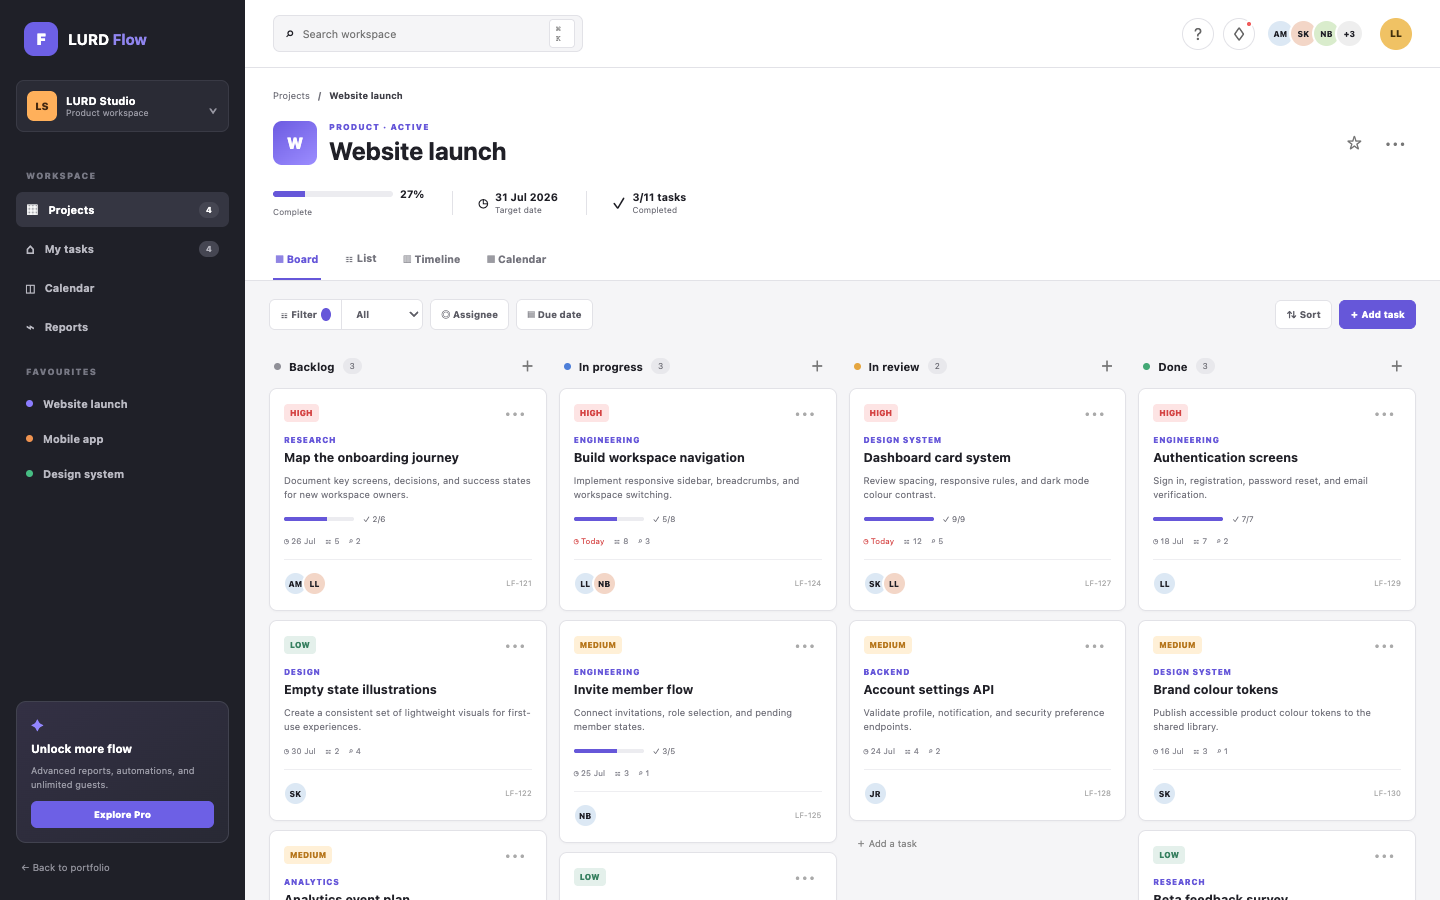Open the All filter dropdown
The width and height of the screenshot is (1440, 900).
(x=382, y=315)
